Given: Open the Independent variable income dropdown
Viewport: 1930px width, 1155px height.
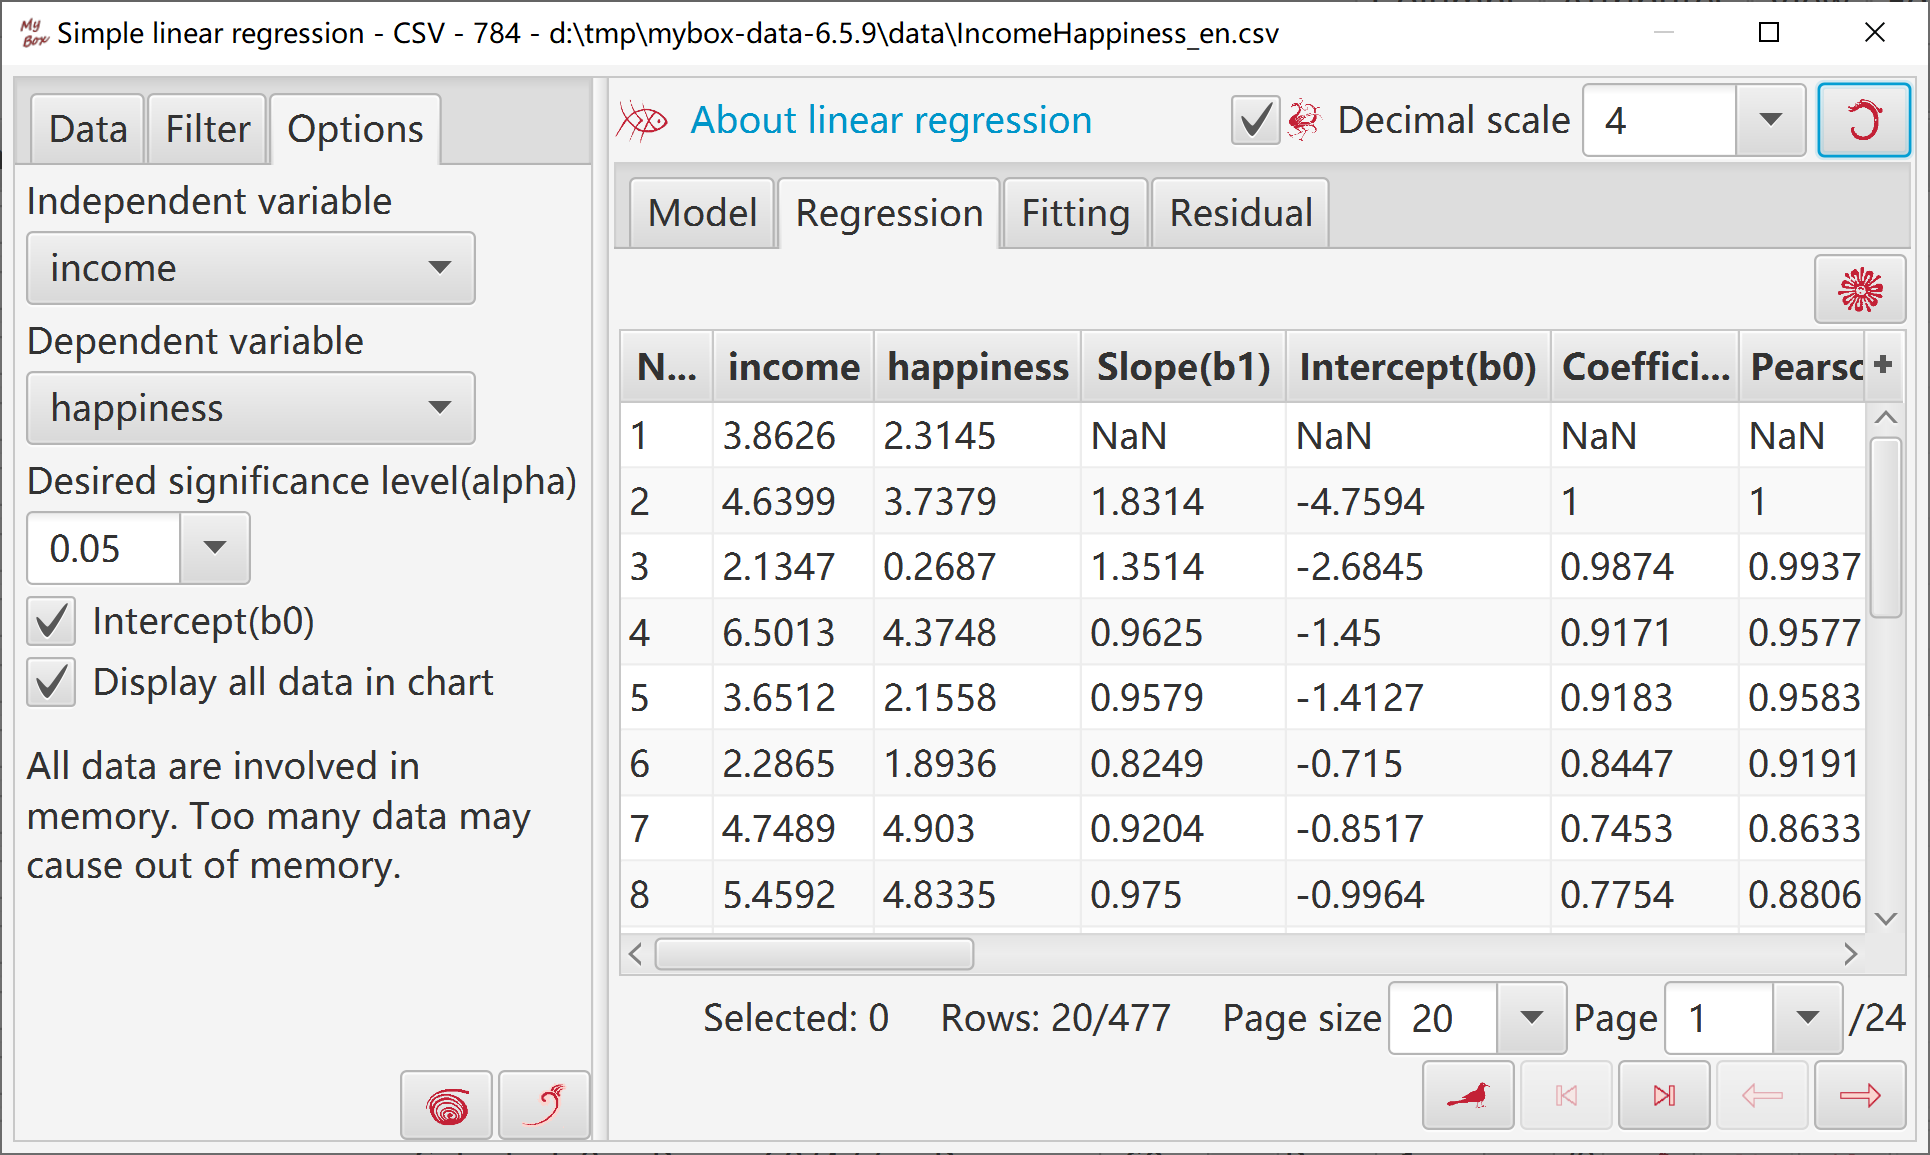Looking at the screenshot, I should tap(251, 268).
